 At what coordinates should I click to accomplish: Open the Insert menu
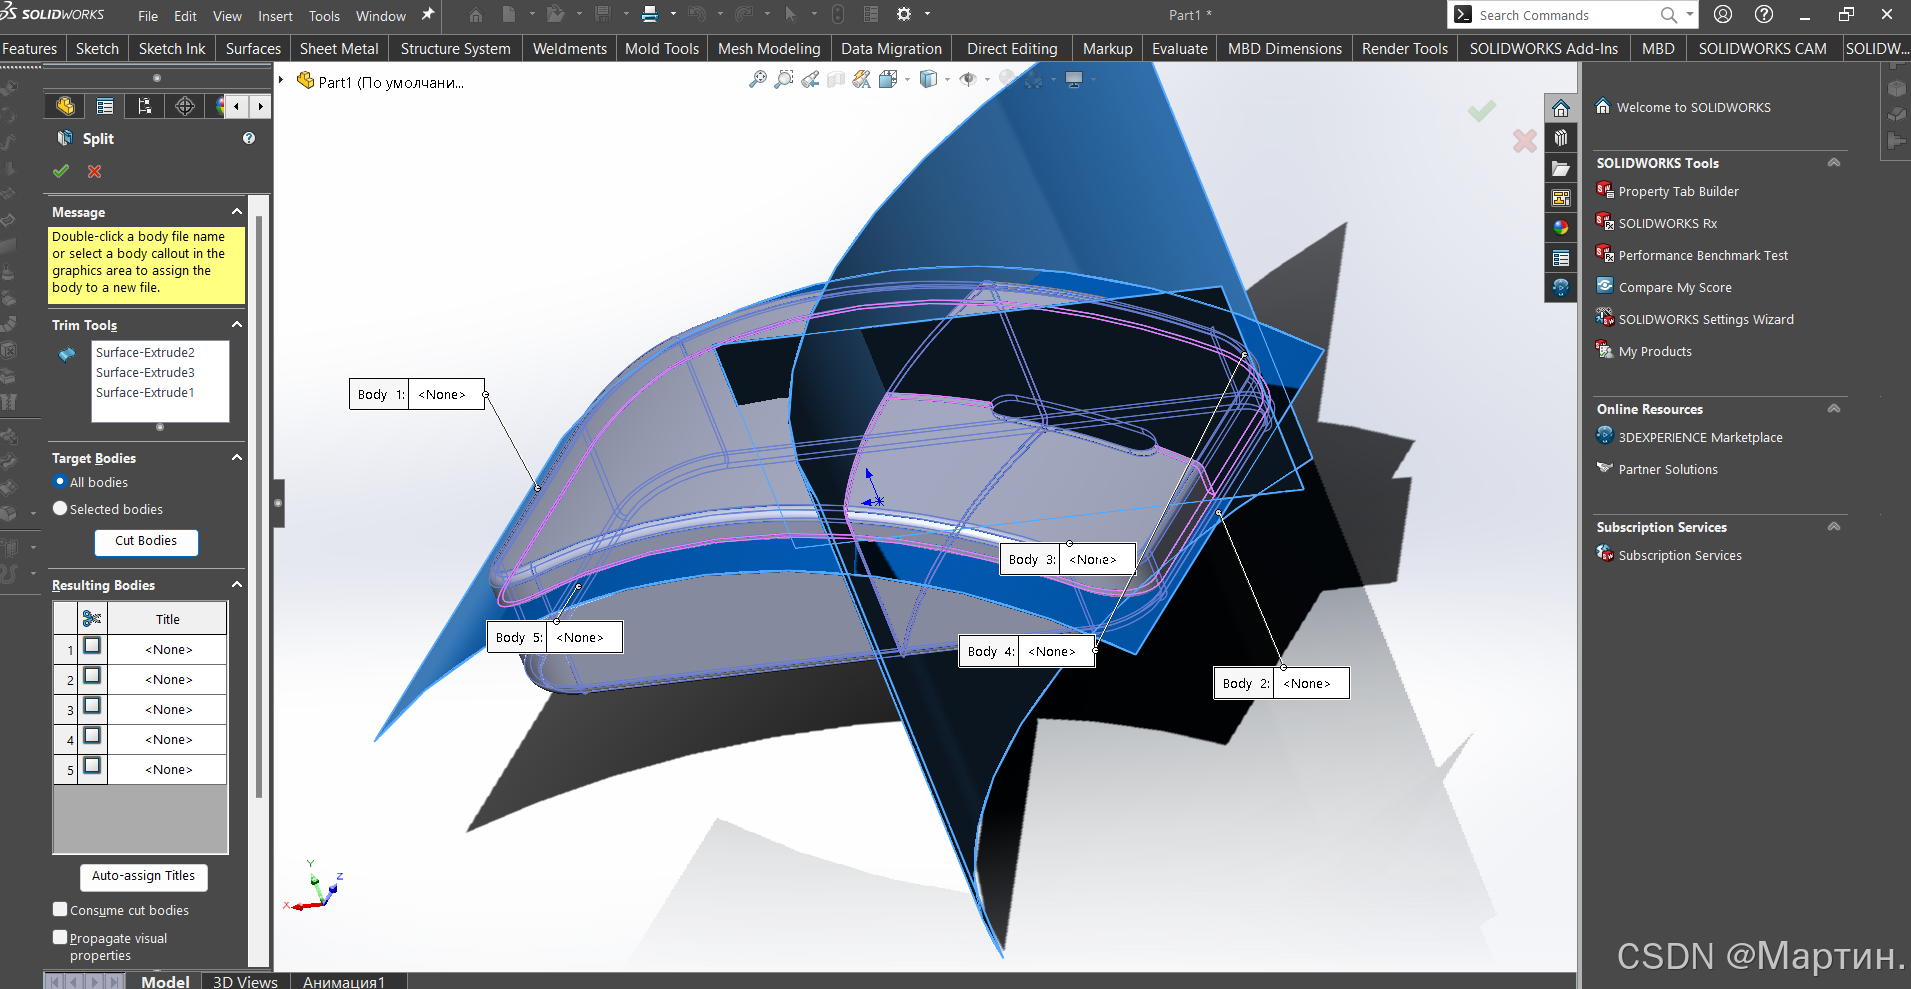pos(275,16)
